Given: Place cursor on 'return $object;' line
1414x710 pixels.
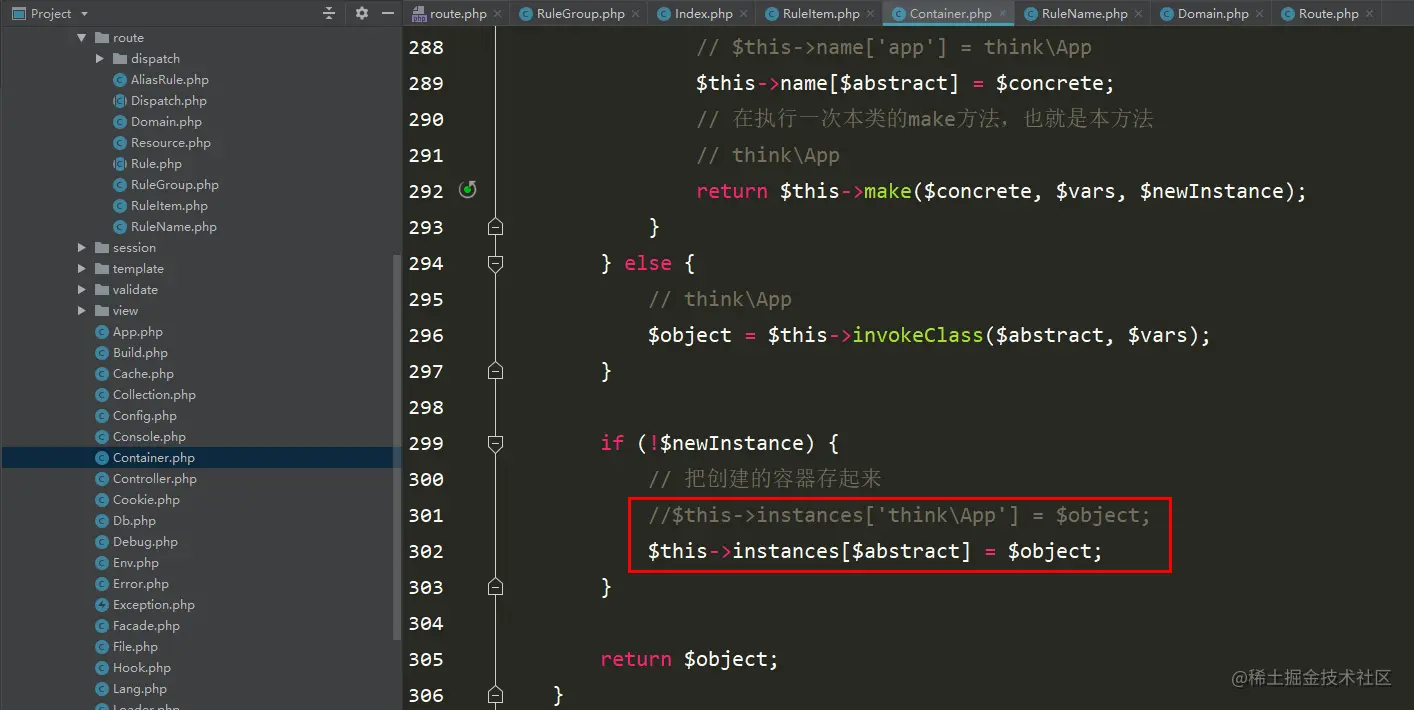Looking at the screenshot, I should [689, 659].
